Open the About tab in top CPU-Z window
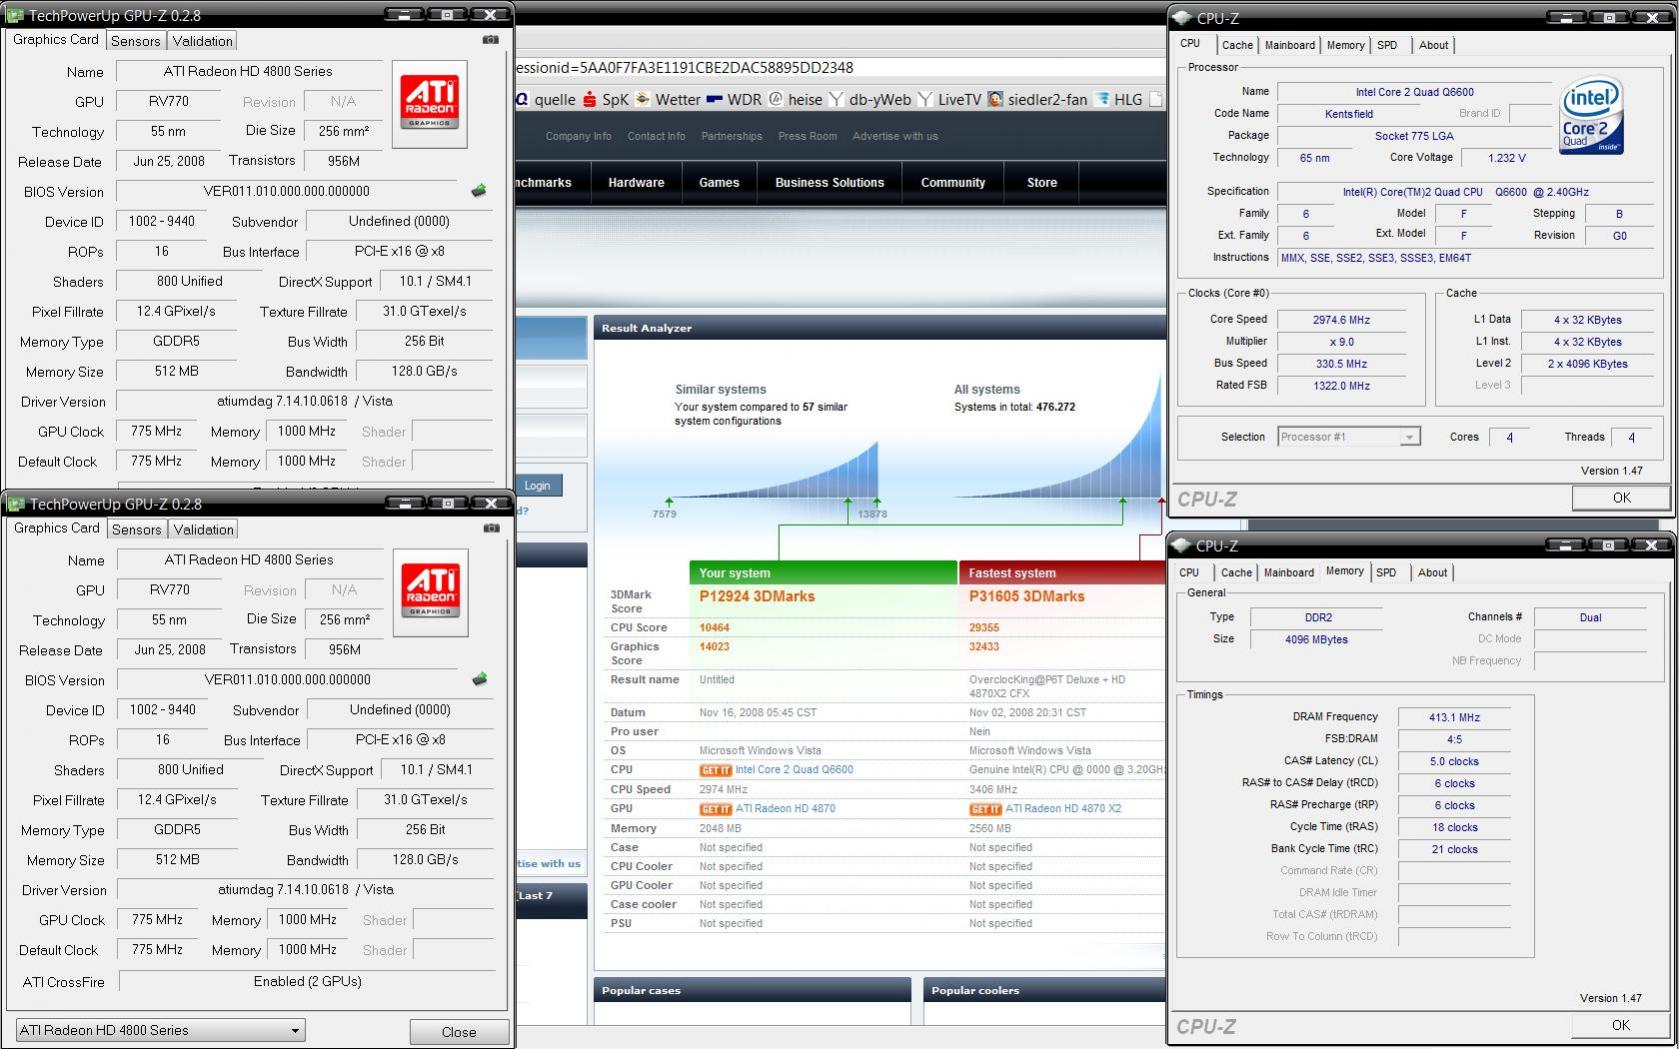The width and height of the screenshot is (1679, 1049). pyautogui.click(x=1433, y=45)
